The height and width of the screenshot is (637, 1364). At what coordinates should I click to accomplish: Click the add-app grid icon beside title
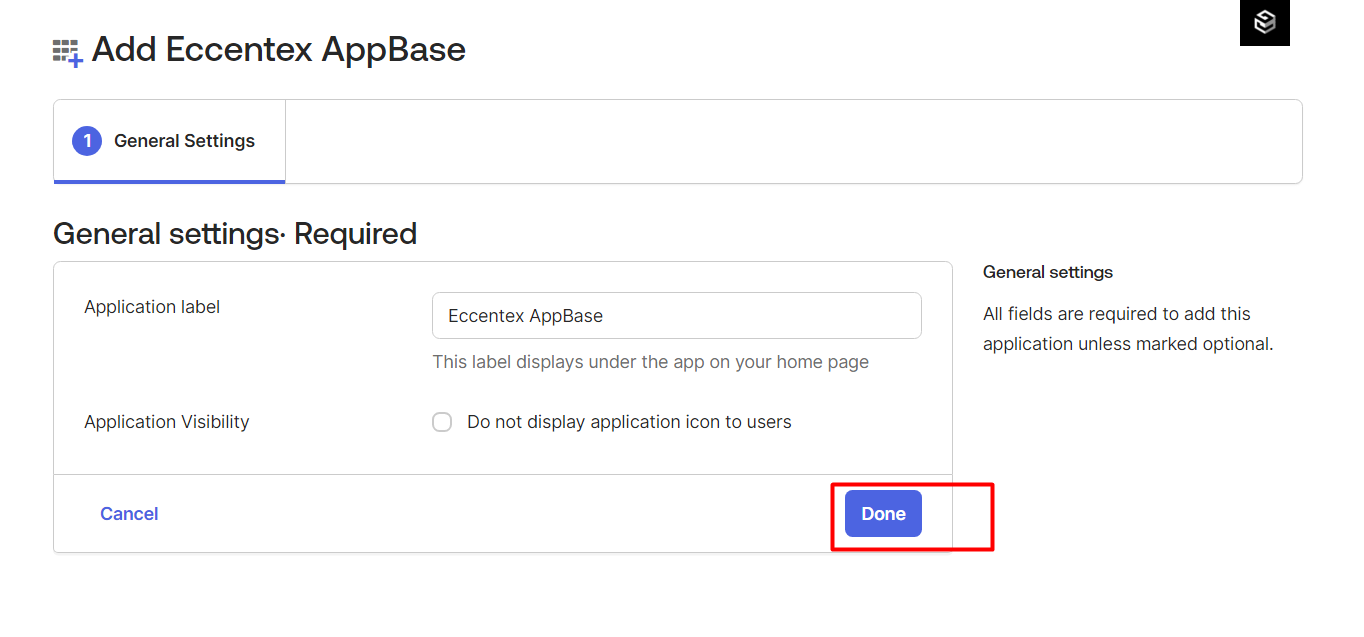pos(68,52)
